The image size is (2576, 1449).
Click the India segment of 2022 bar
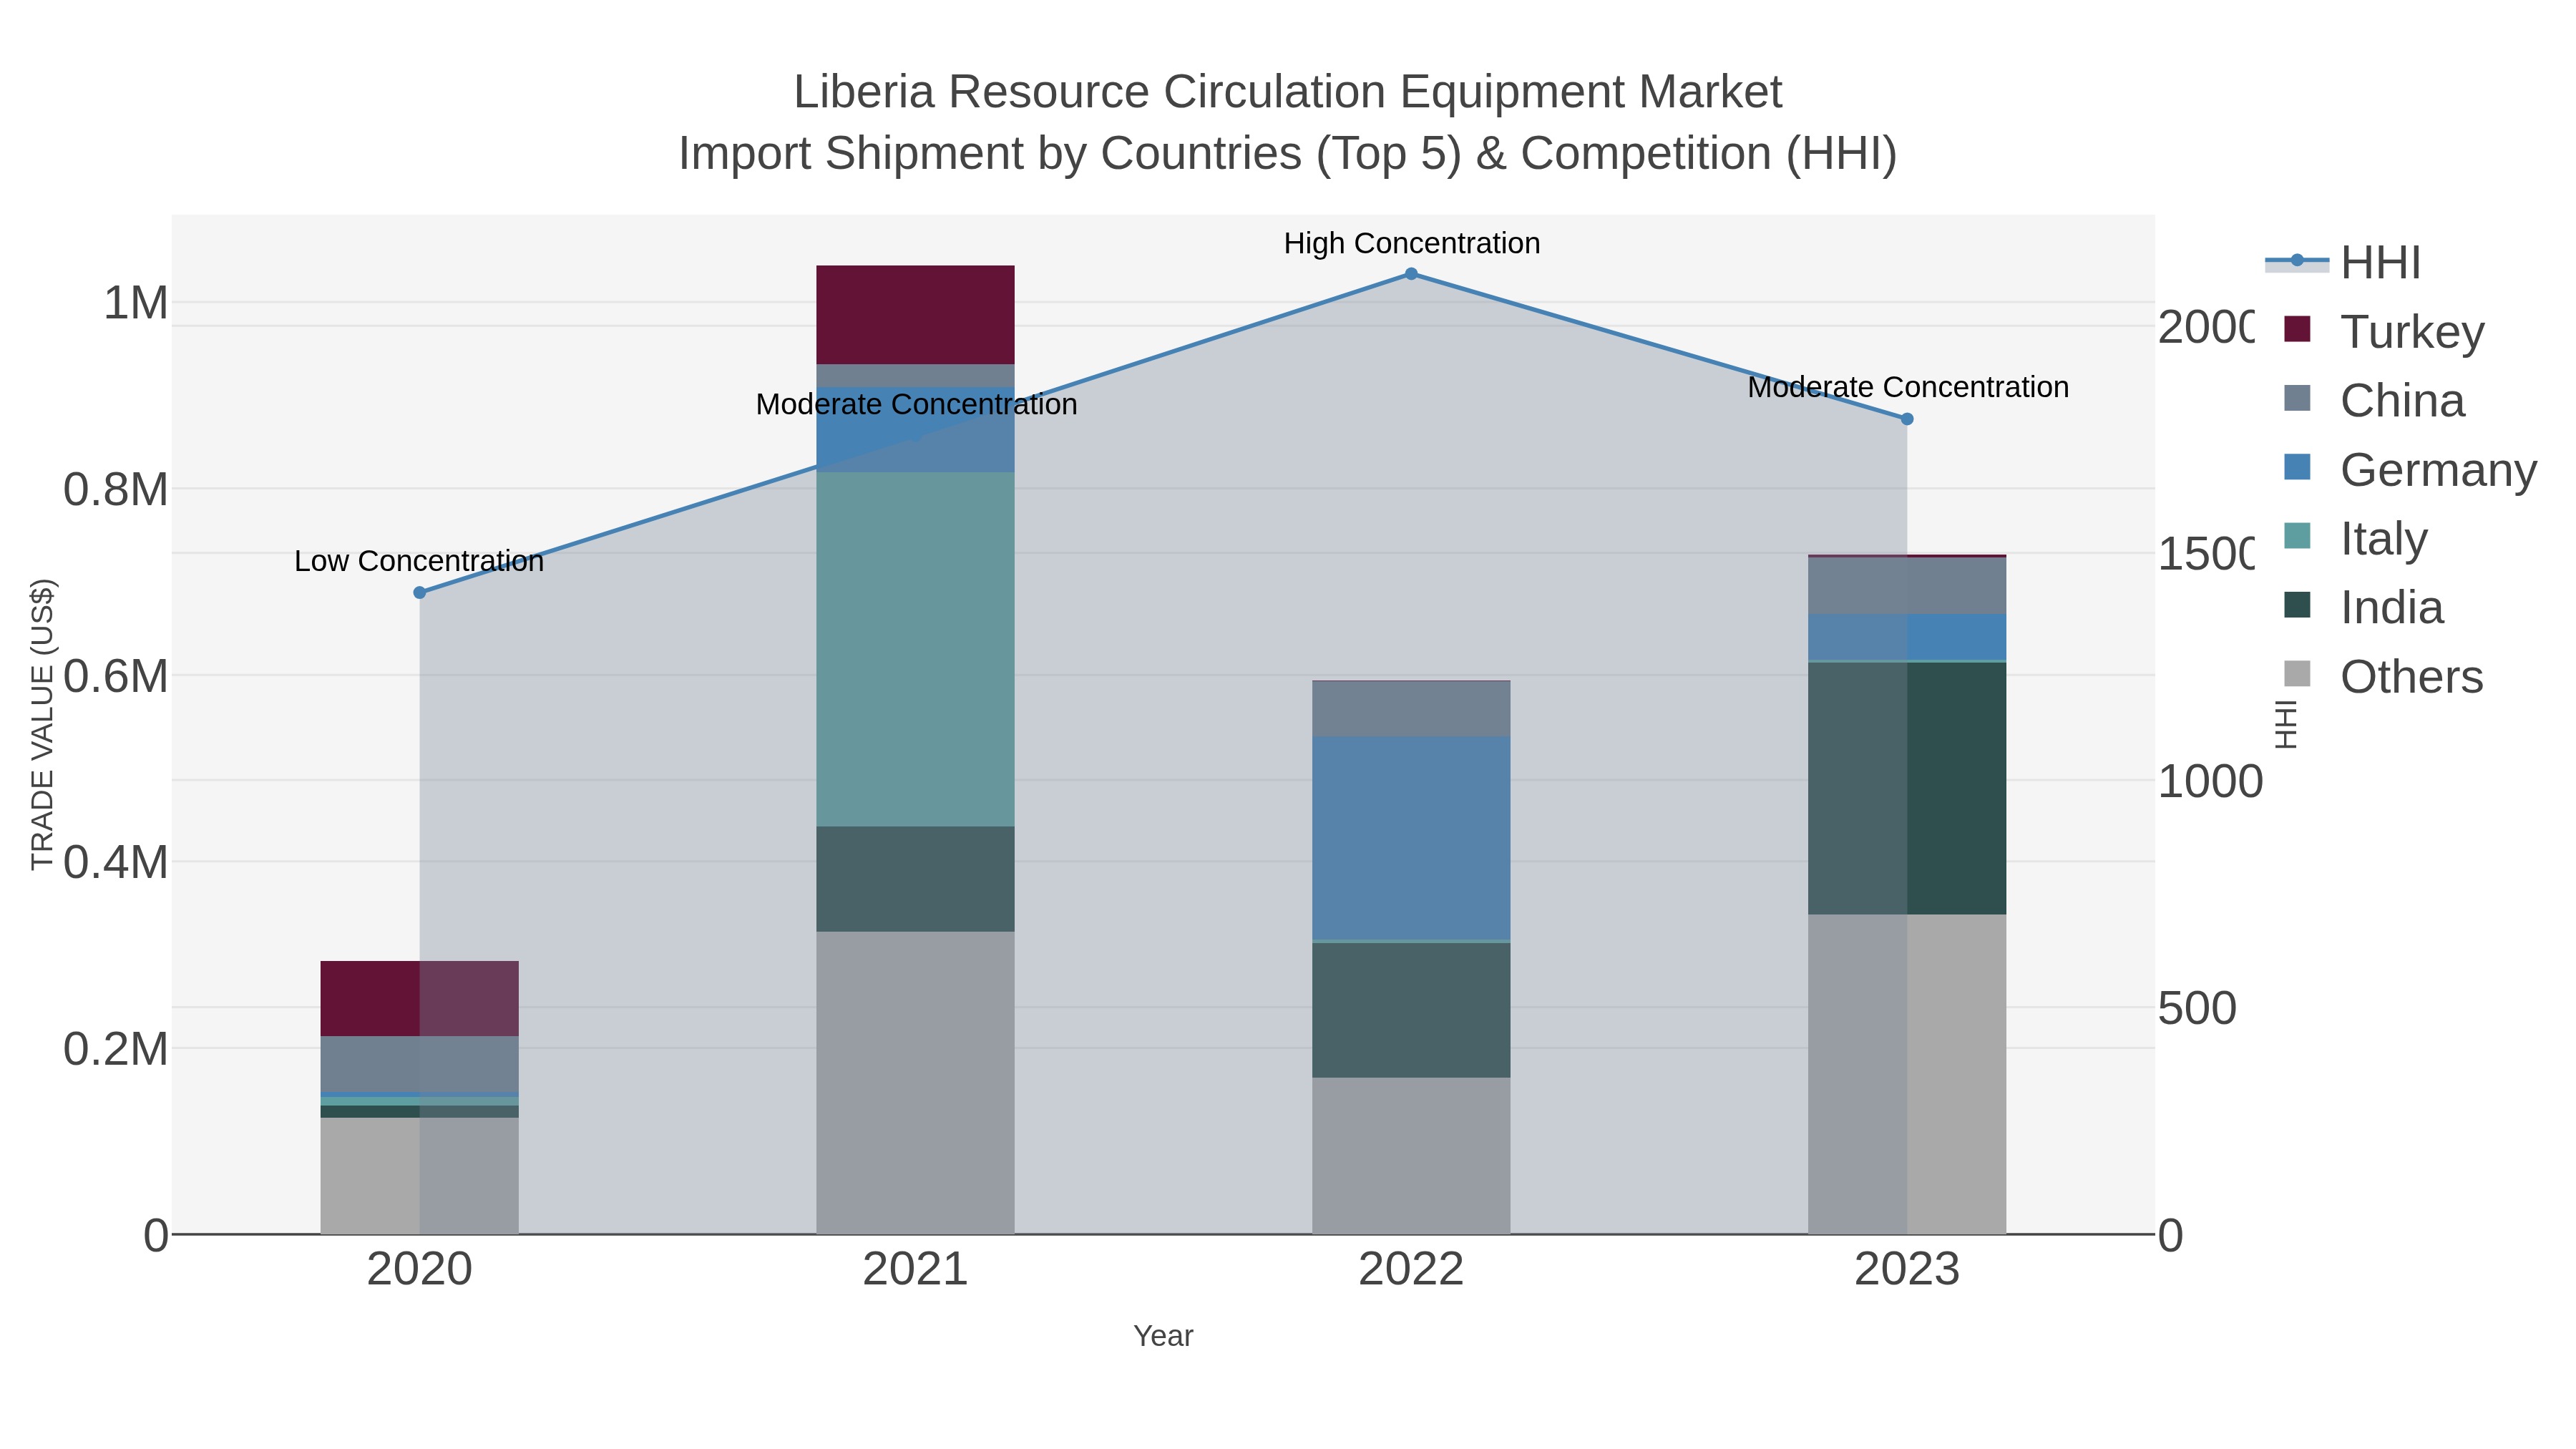(x=1411, y=1010)
